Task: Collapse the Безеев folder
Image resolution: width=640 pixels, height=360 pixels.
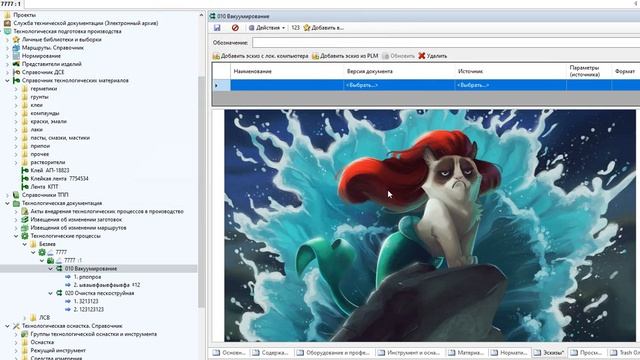Action: pos(24,244)
